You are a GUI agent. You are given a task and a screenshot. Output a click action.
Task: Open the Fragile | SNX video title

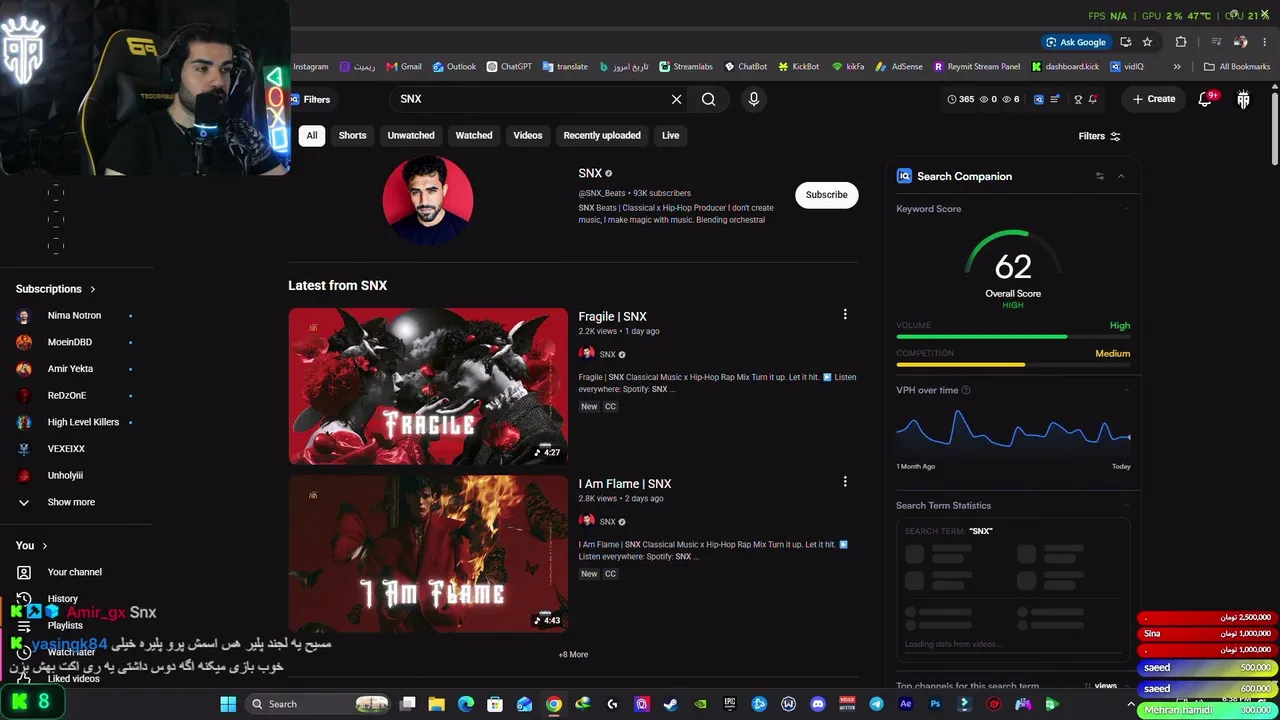(613, 316)
